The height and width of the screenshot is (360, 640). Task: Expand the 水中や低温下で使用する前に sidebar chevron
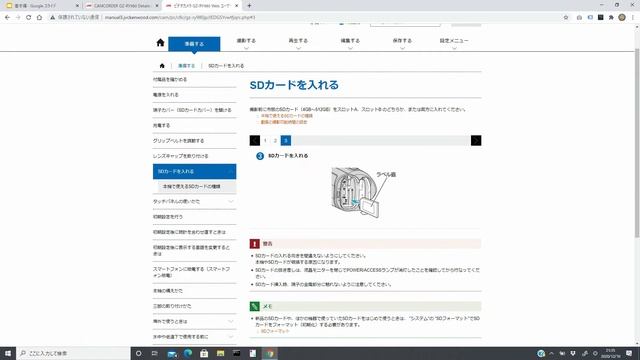tap(231, 337)
